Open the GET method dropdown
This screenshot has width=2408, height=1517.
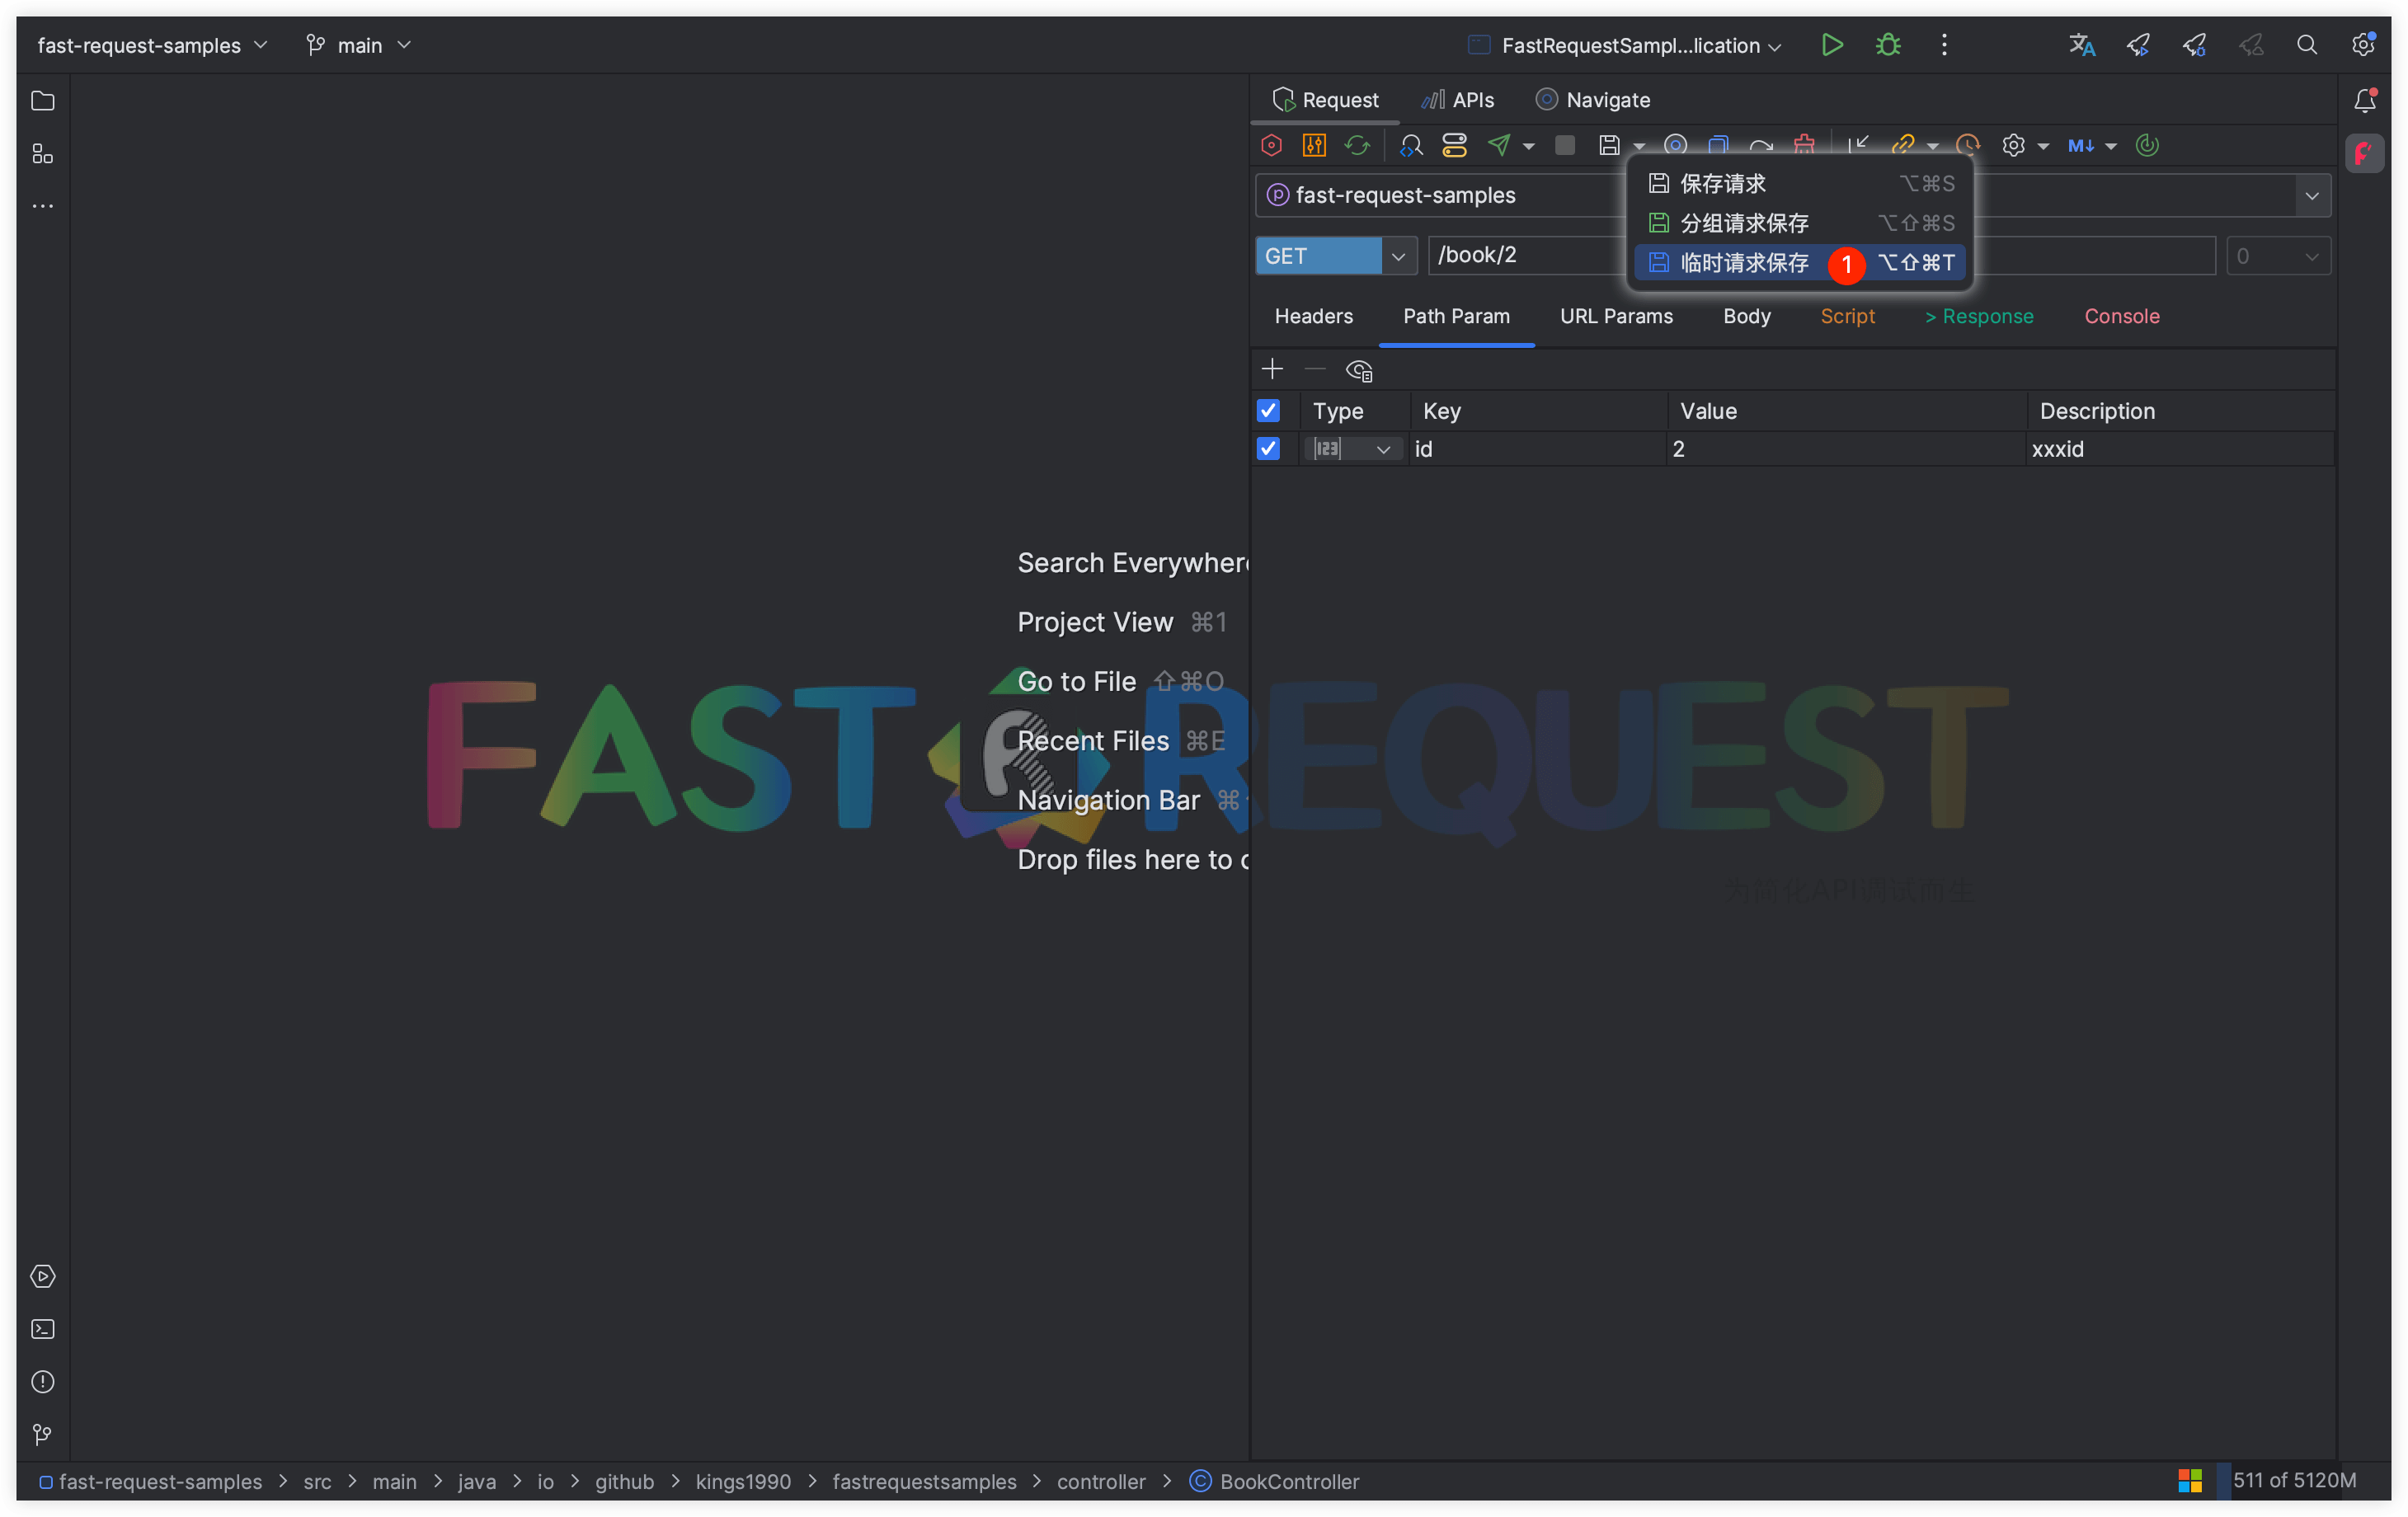(1398, 256)
